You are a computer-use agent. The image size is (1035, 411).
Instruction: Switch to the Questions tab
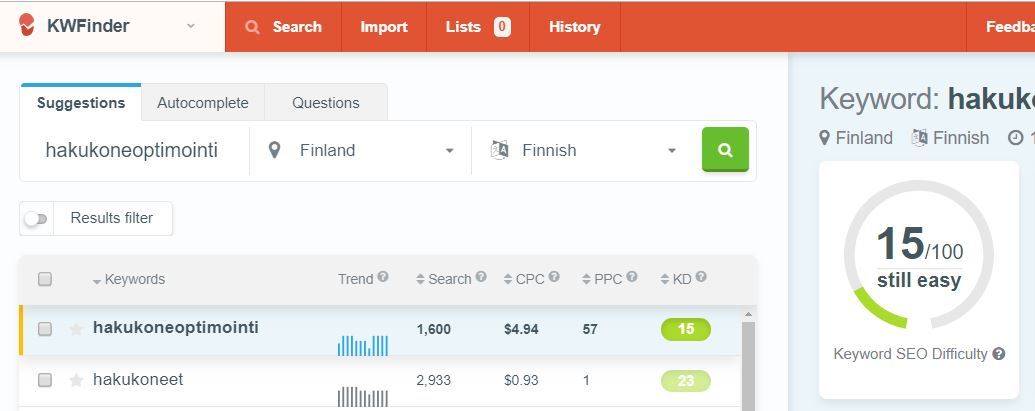325,103
